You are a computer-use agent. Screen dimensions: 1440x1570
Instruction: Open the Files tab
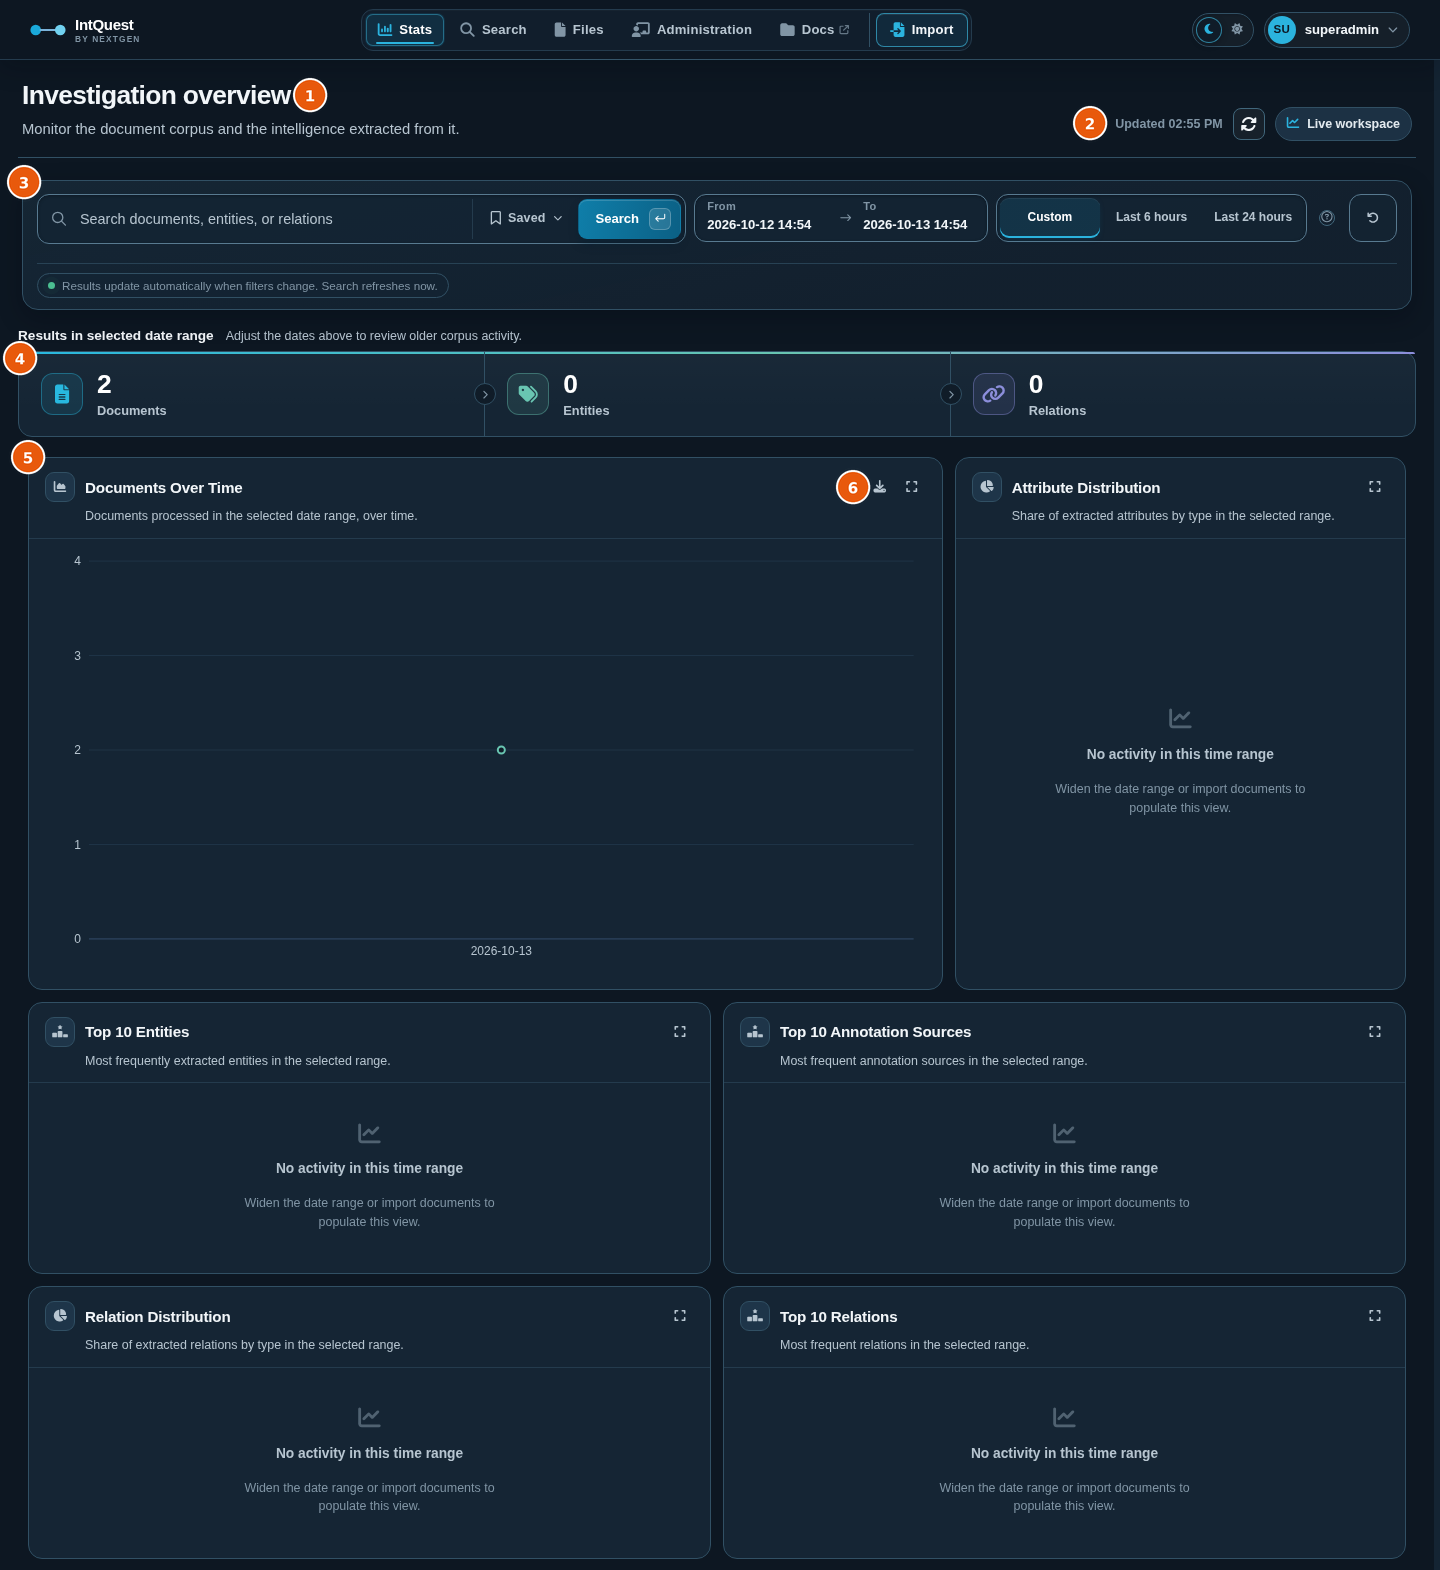(579, 30)
